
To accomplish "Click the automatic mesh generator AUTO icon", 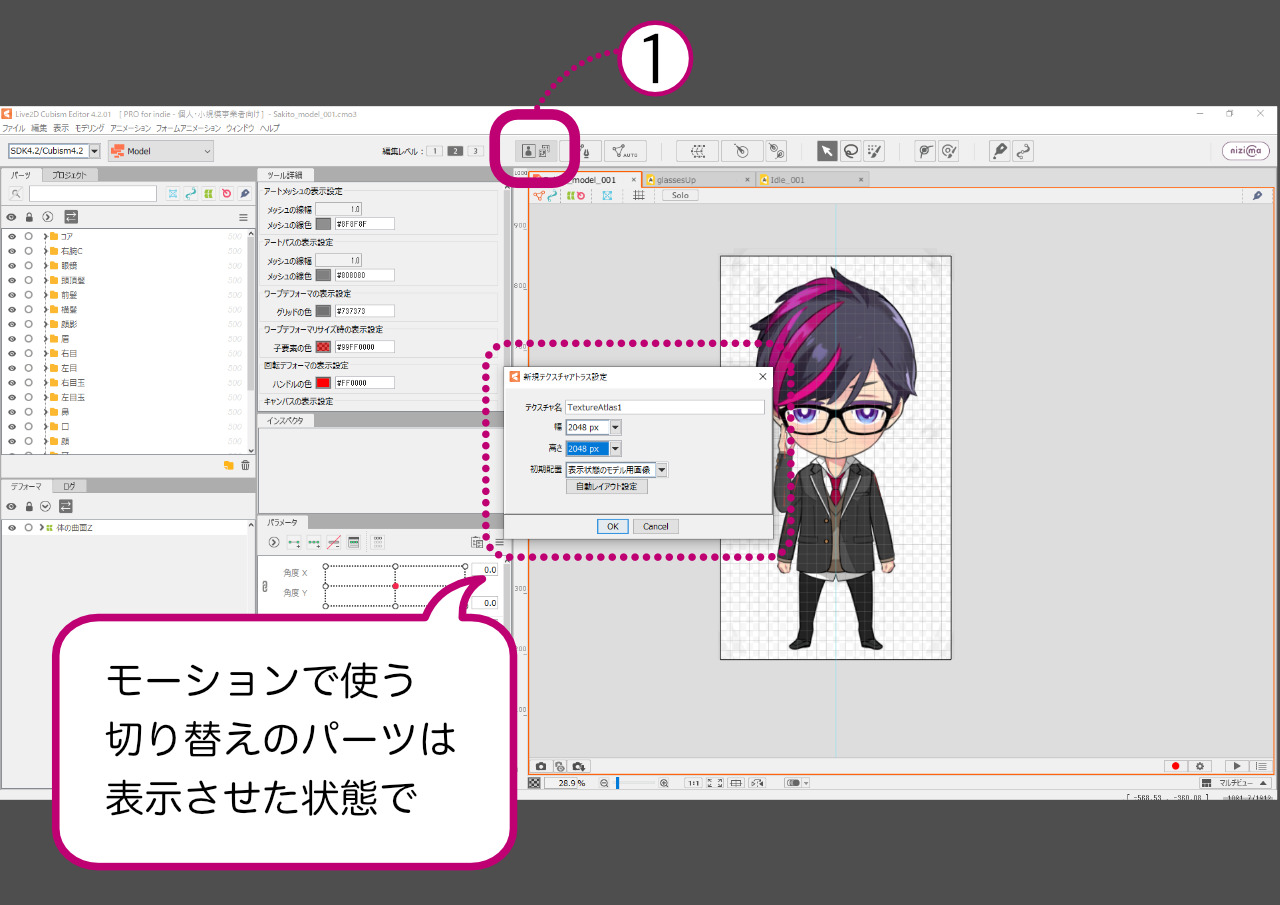I will tap(625, 151).
